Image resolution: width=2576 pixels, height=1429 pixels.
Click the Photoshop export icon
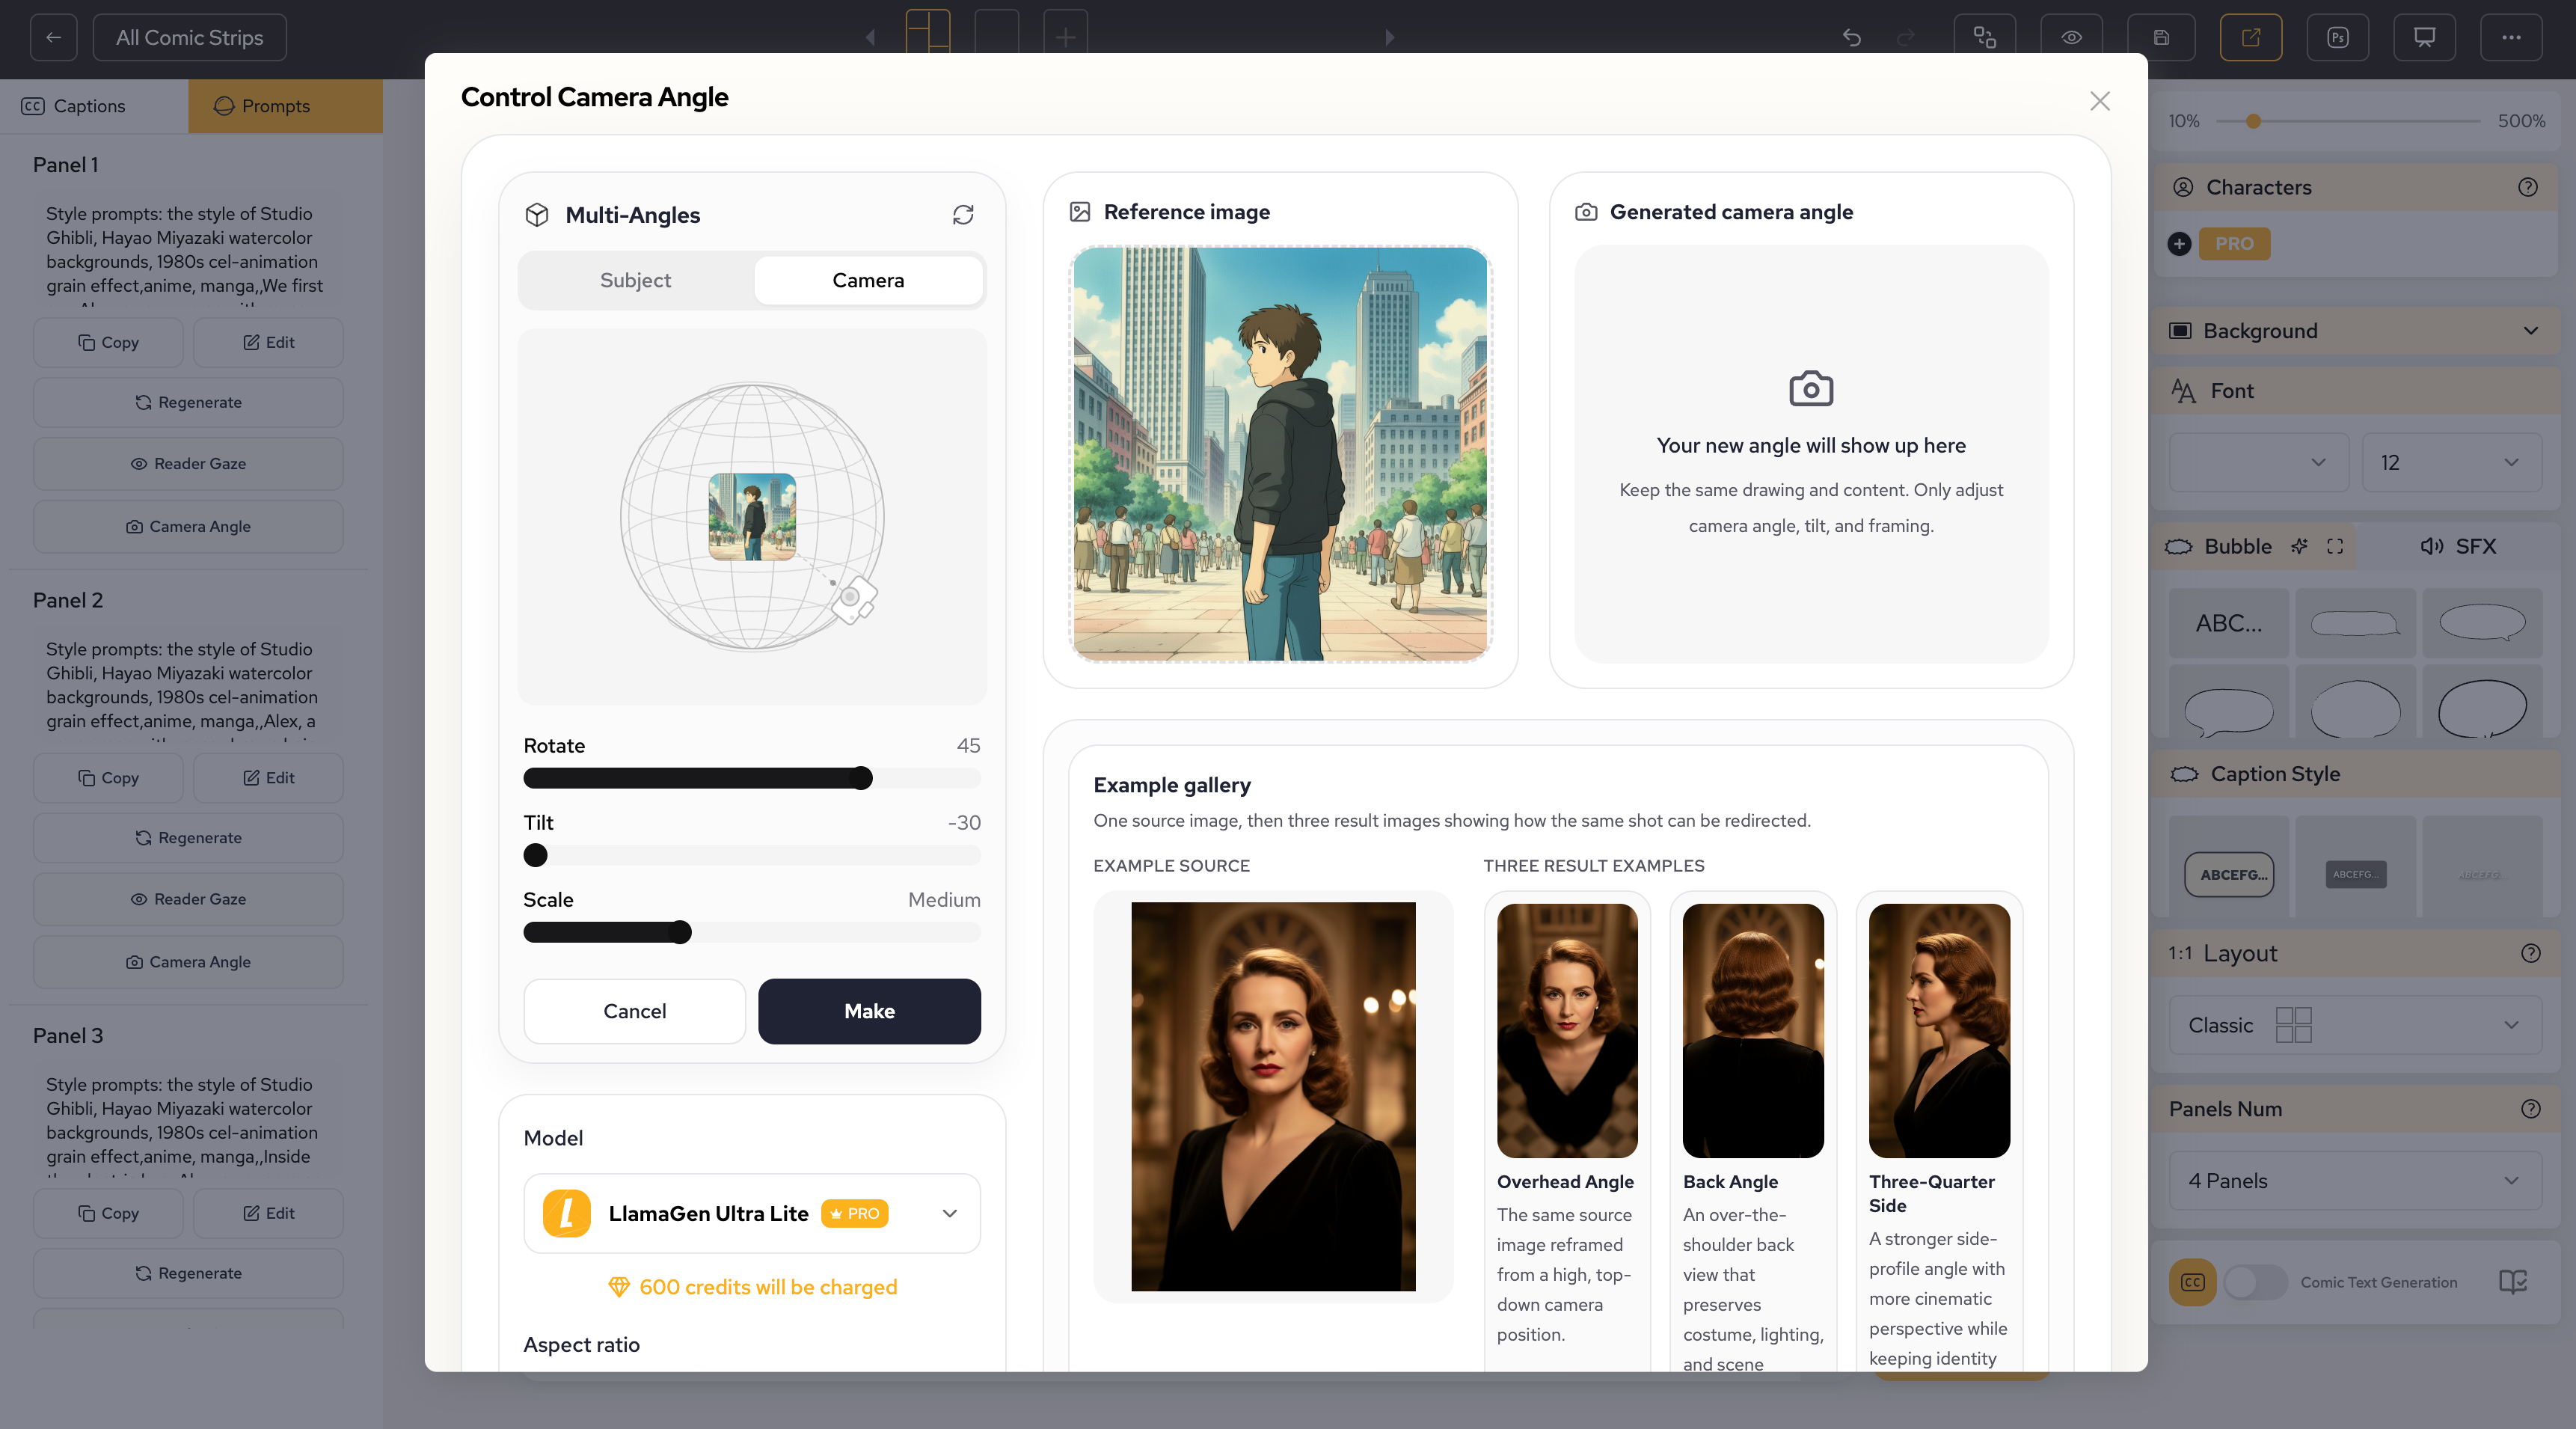coord(2337,37)
